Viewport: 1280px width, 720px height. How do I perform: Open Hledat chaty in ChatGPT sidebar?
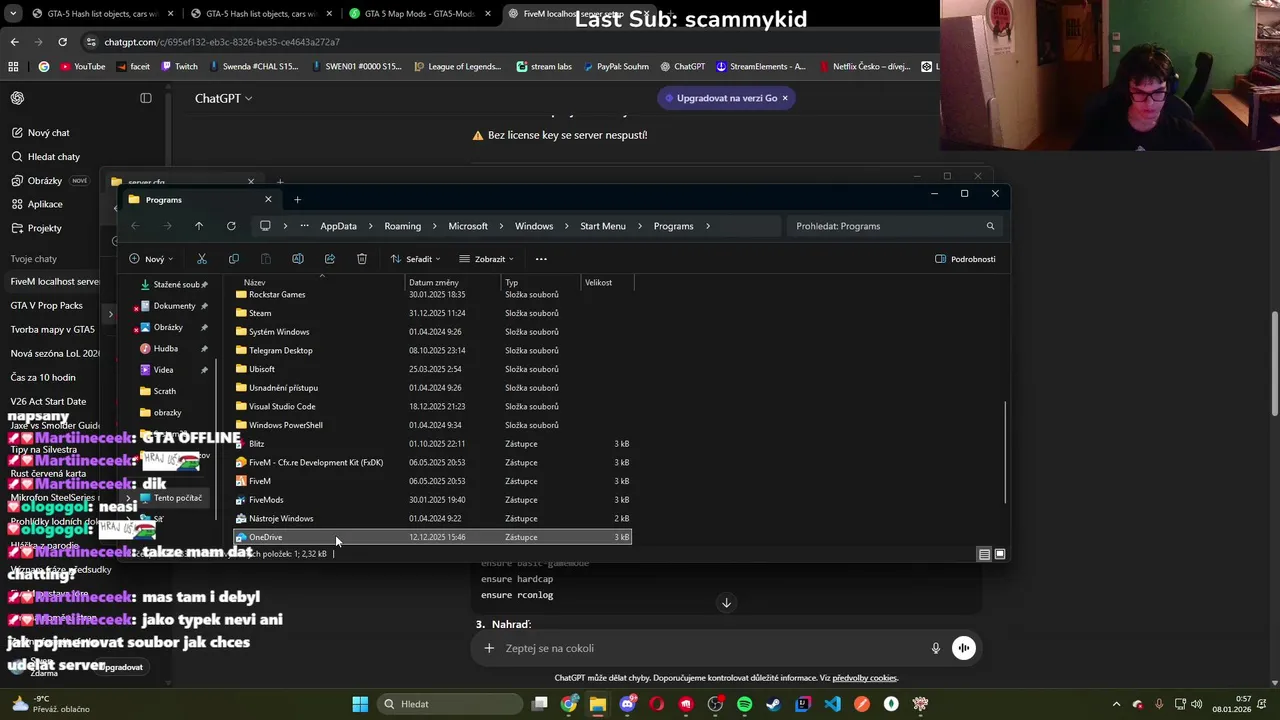(53, 157)
